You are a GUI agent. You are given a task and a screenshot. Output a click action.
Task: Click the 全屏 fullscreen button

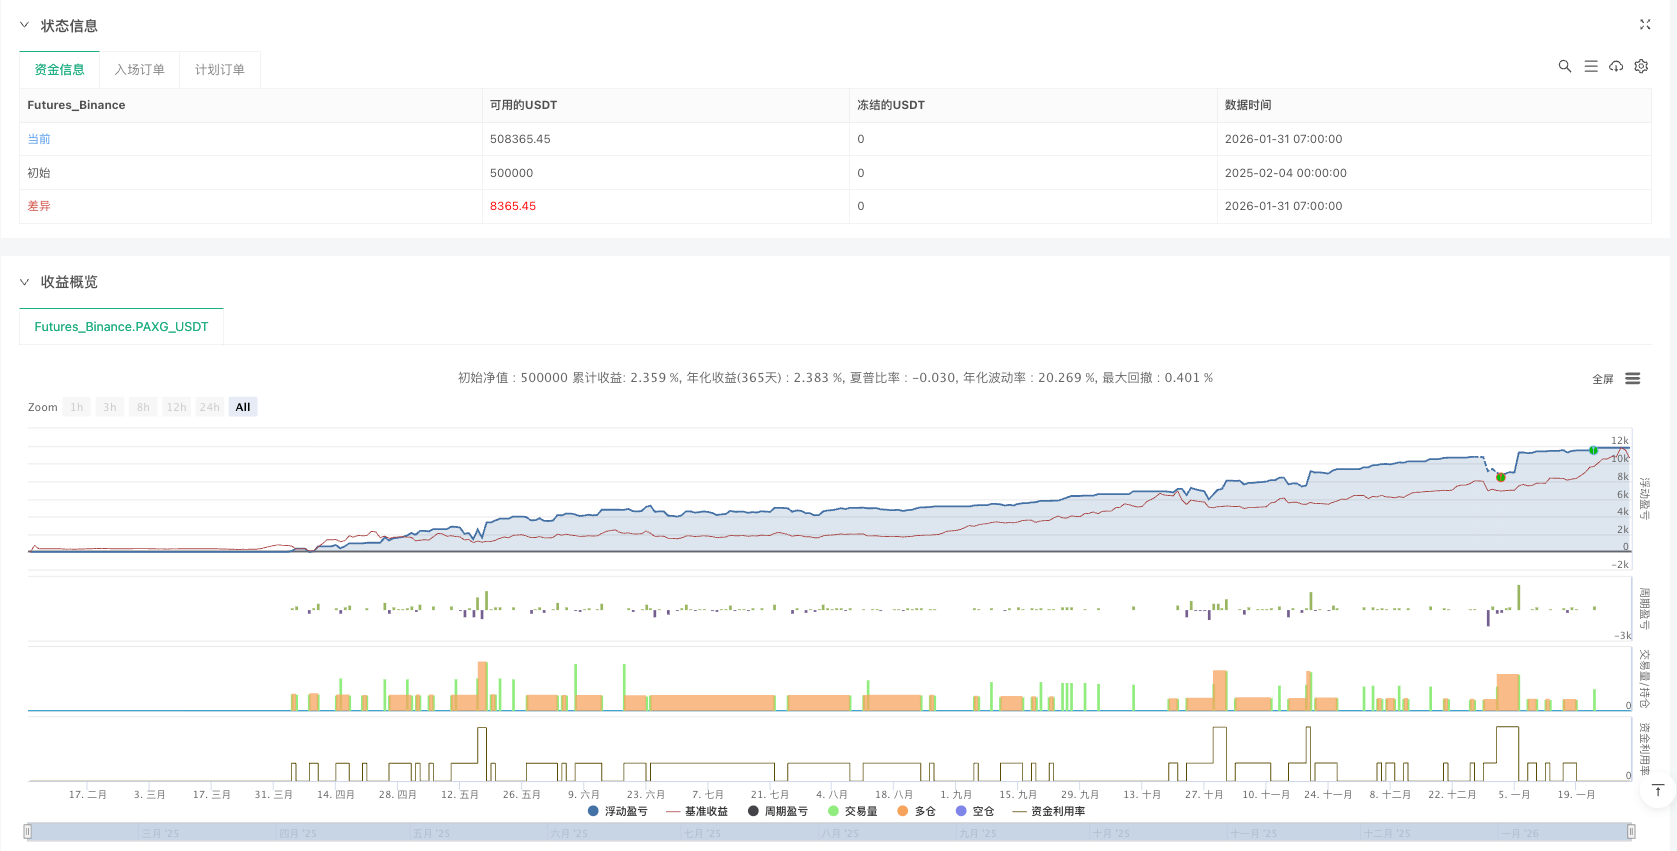click(1602, 379)
